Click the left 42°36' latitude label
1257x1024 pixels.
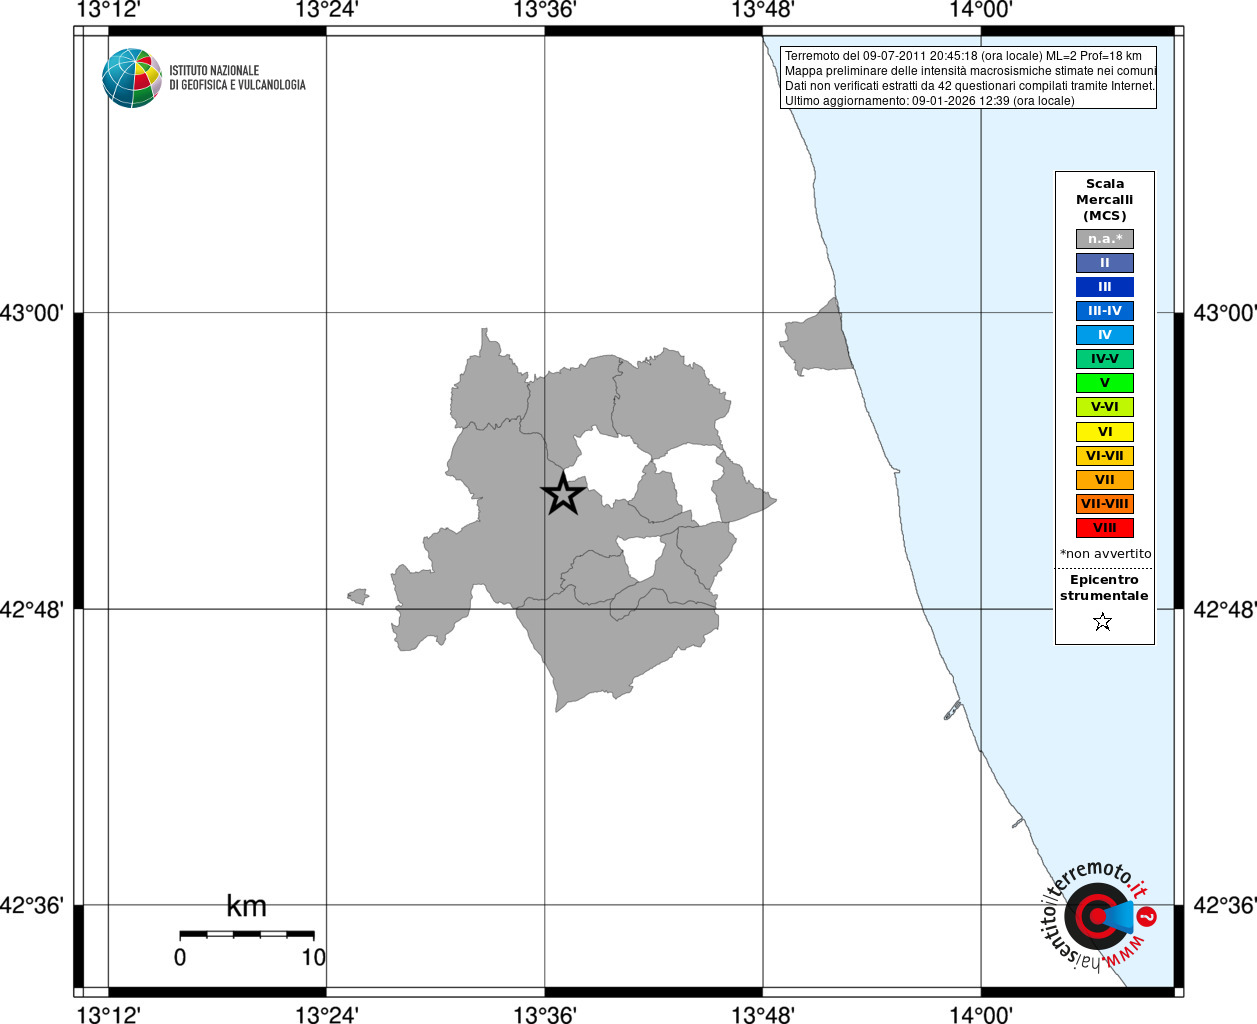[x=32, y=905]
